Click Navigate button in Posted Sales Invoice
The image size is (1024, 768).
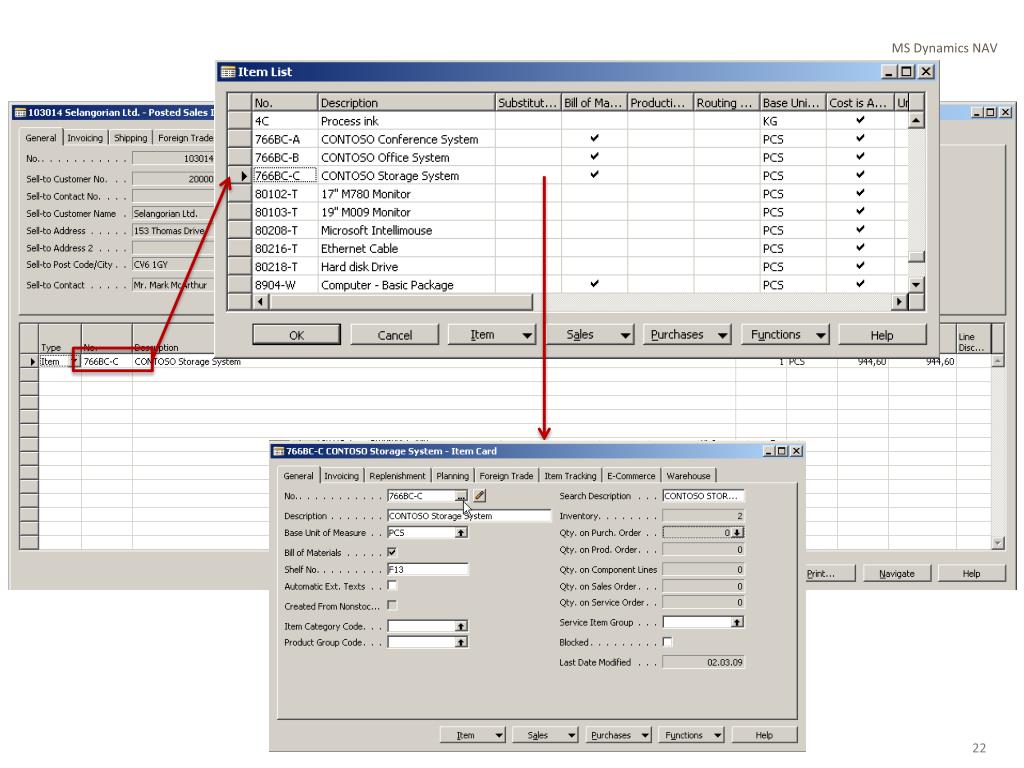tap(897, 574)
